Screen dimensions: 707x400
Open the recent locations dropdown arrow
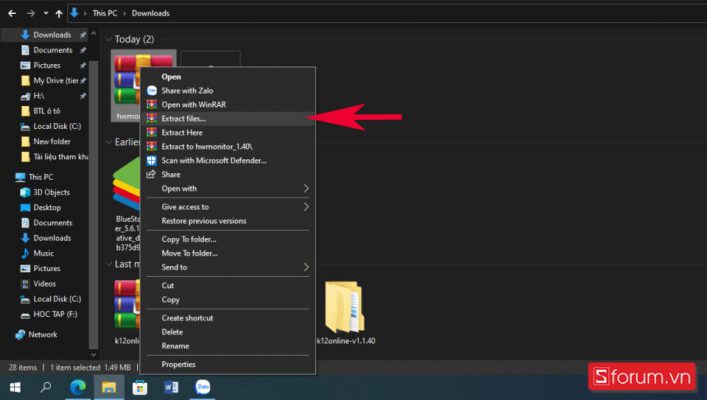pos(44,13)
